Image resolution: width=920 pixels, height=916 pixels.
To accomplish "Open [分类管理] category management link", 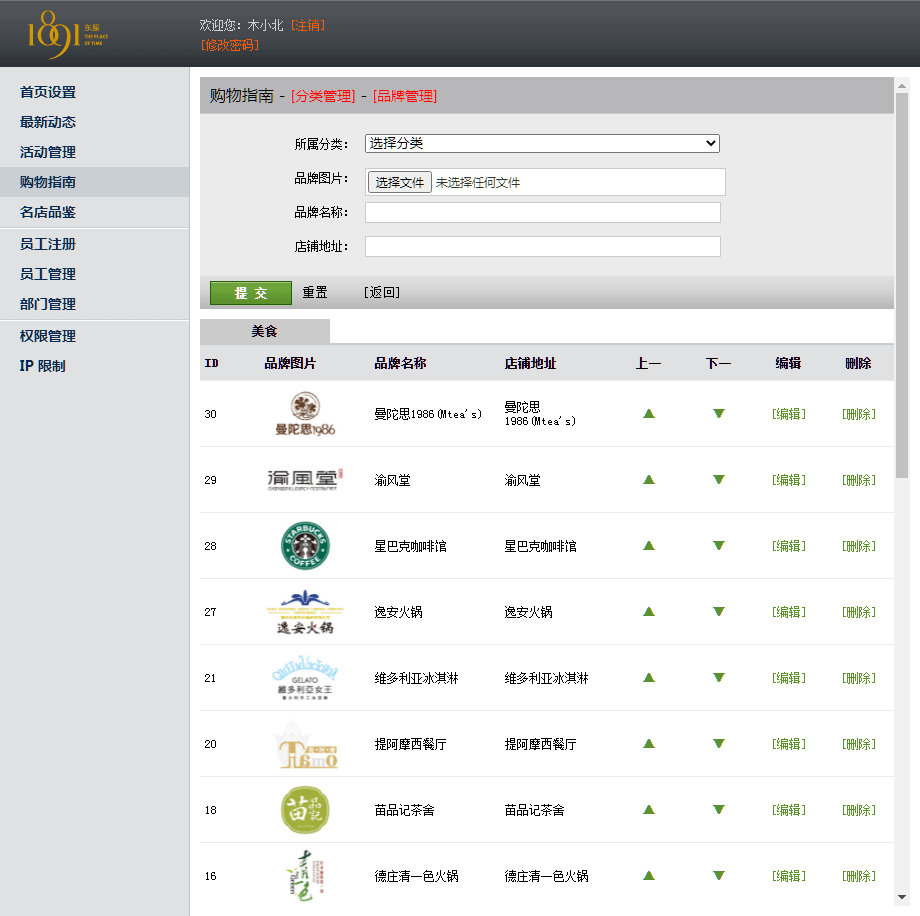I will (323, 96).
